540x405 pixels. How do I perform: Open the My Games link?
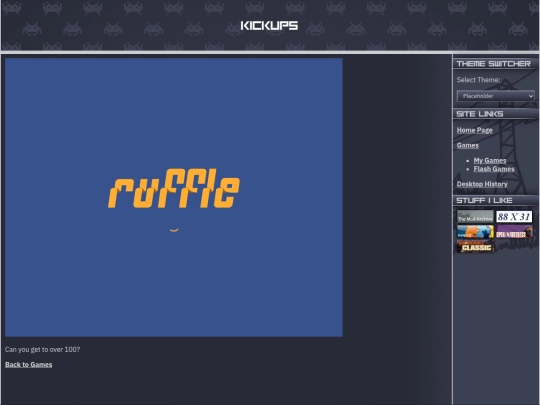point(490,160)
